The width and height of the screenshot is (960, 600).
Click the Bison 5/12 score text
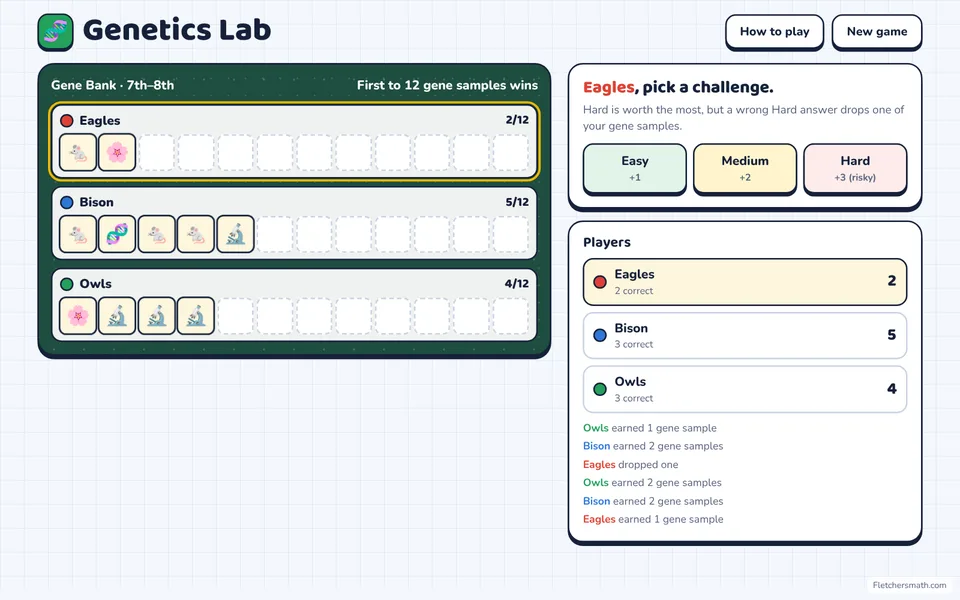517,201
